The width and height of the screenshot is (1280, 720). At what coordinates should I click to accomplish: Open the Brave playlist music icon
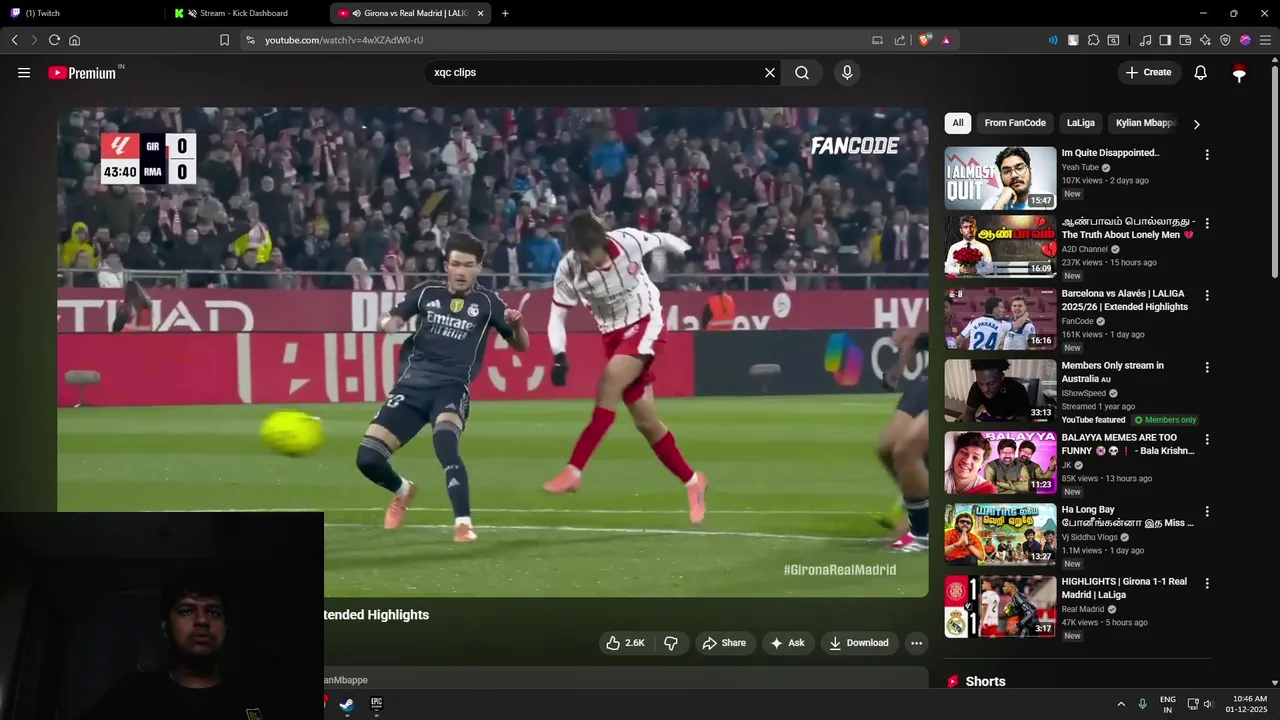[x=1146, y=40]
